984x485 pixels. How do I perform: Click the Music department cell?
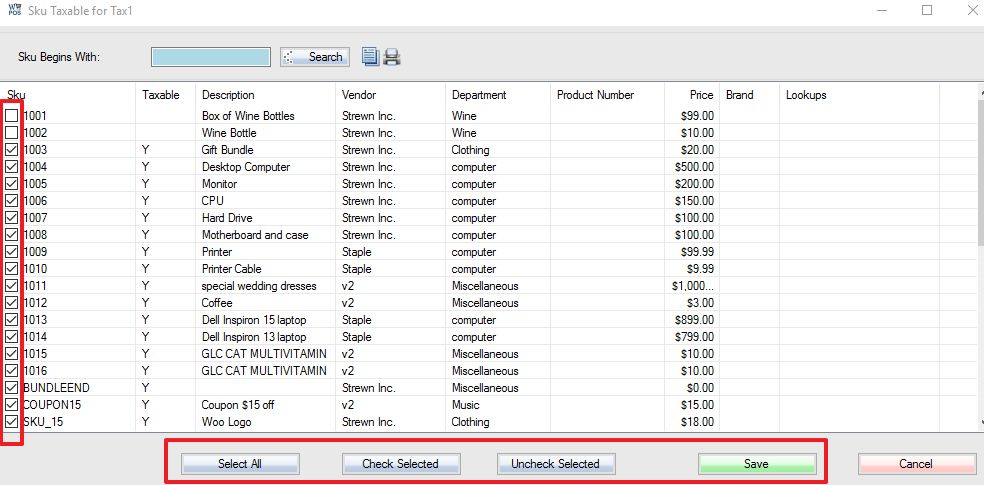pos(465,404)
